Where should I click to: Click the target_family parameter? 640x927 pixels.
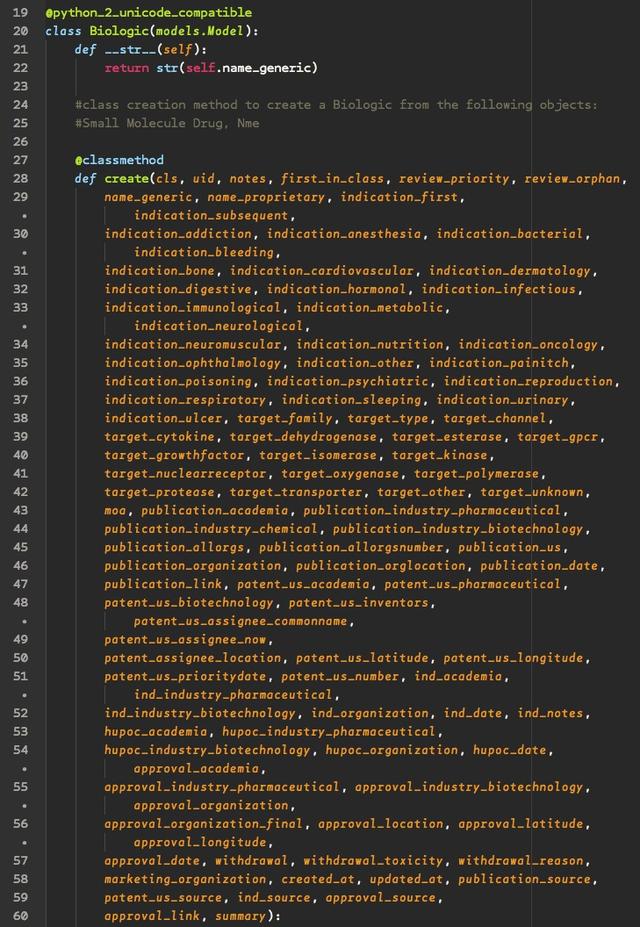[285, 418]
